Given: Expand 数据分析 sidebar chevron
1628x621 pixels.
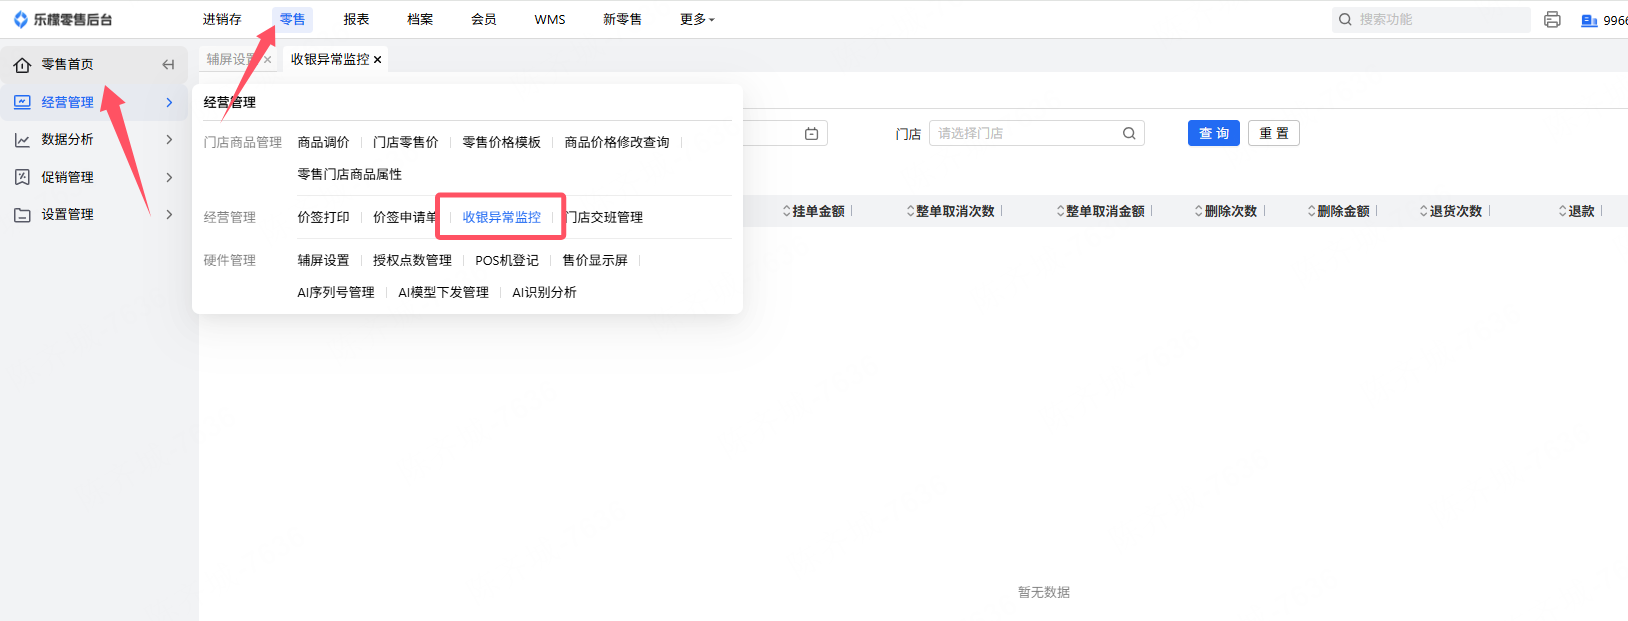Looking at the screenshot, I should click(169, 140).
